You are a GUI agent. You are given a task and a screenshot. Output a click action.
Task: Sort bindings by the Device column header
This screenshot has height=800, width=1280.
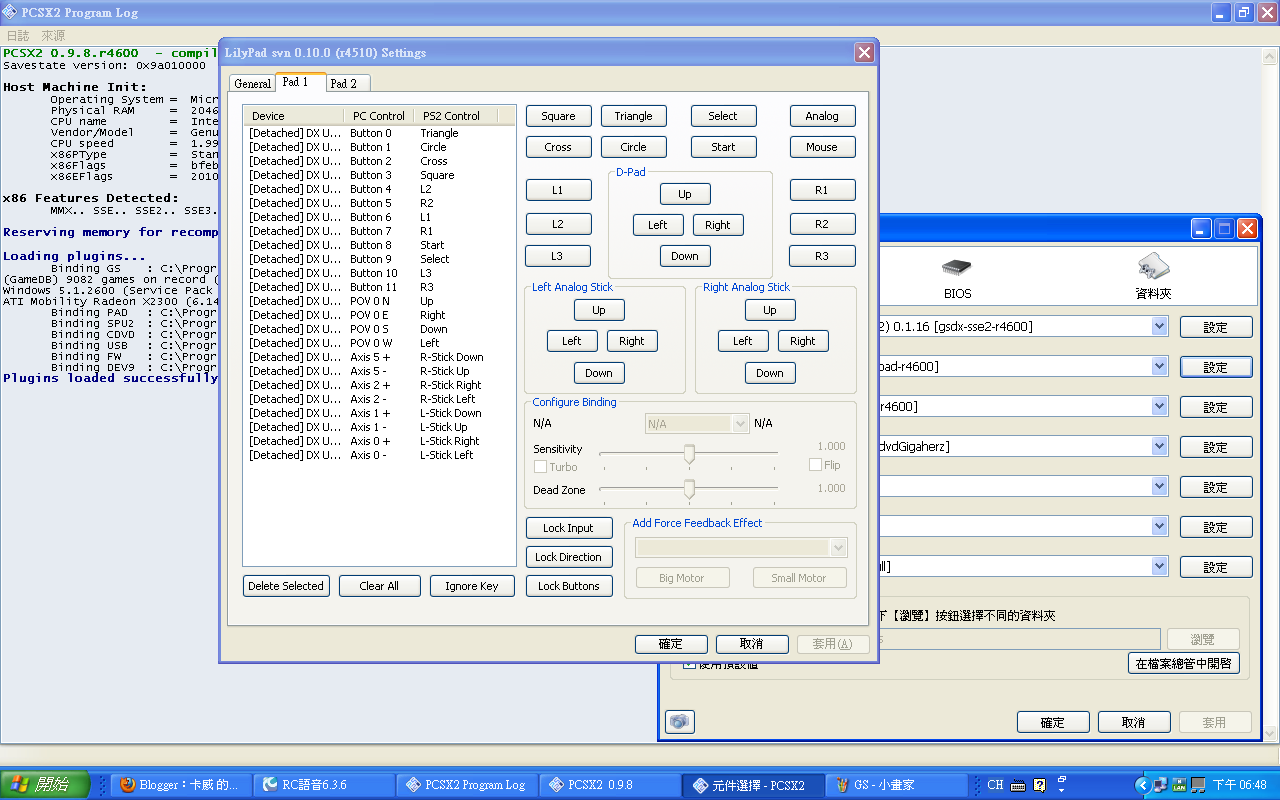pyautogui.click(x=293, y=116)
